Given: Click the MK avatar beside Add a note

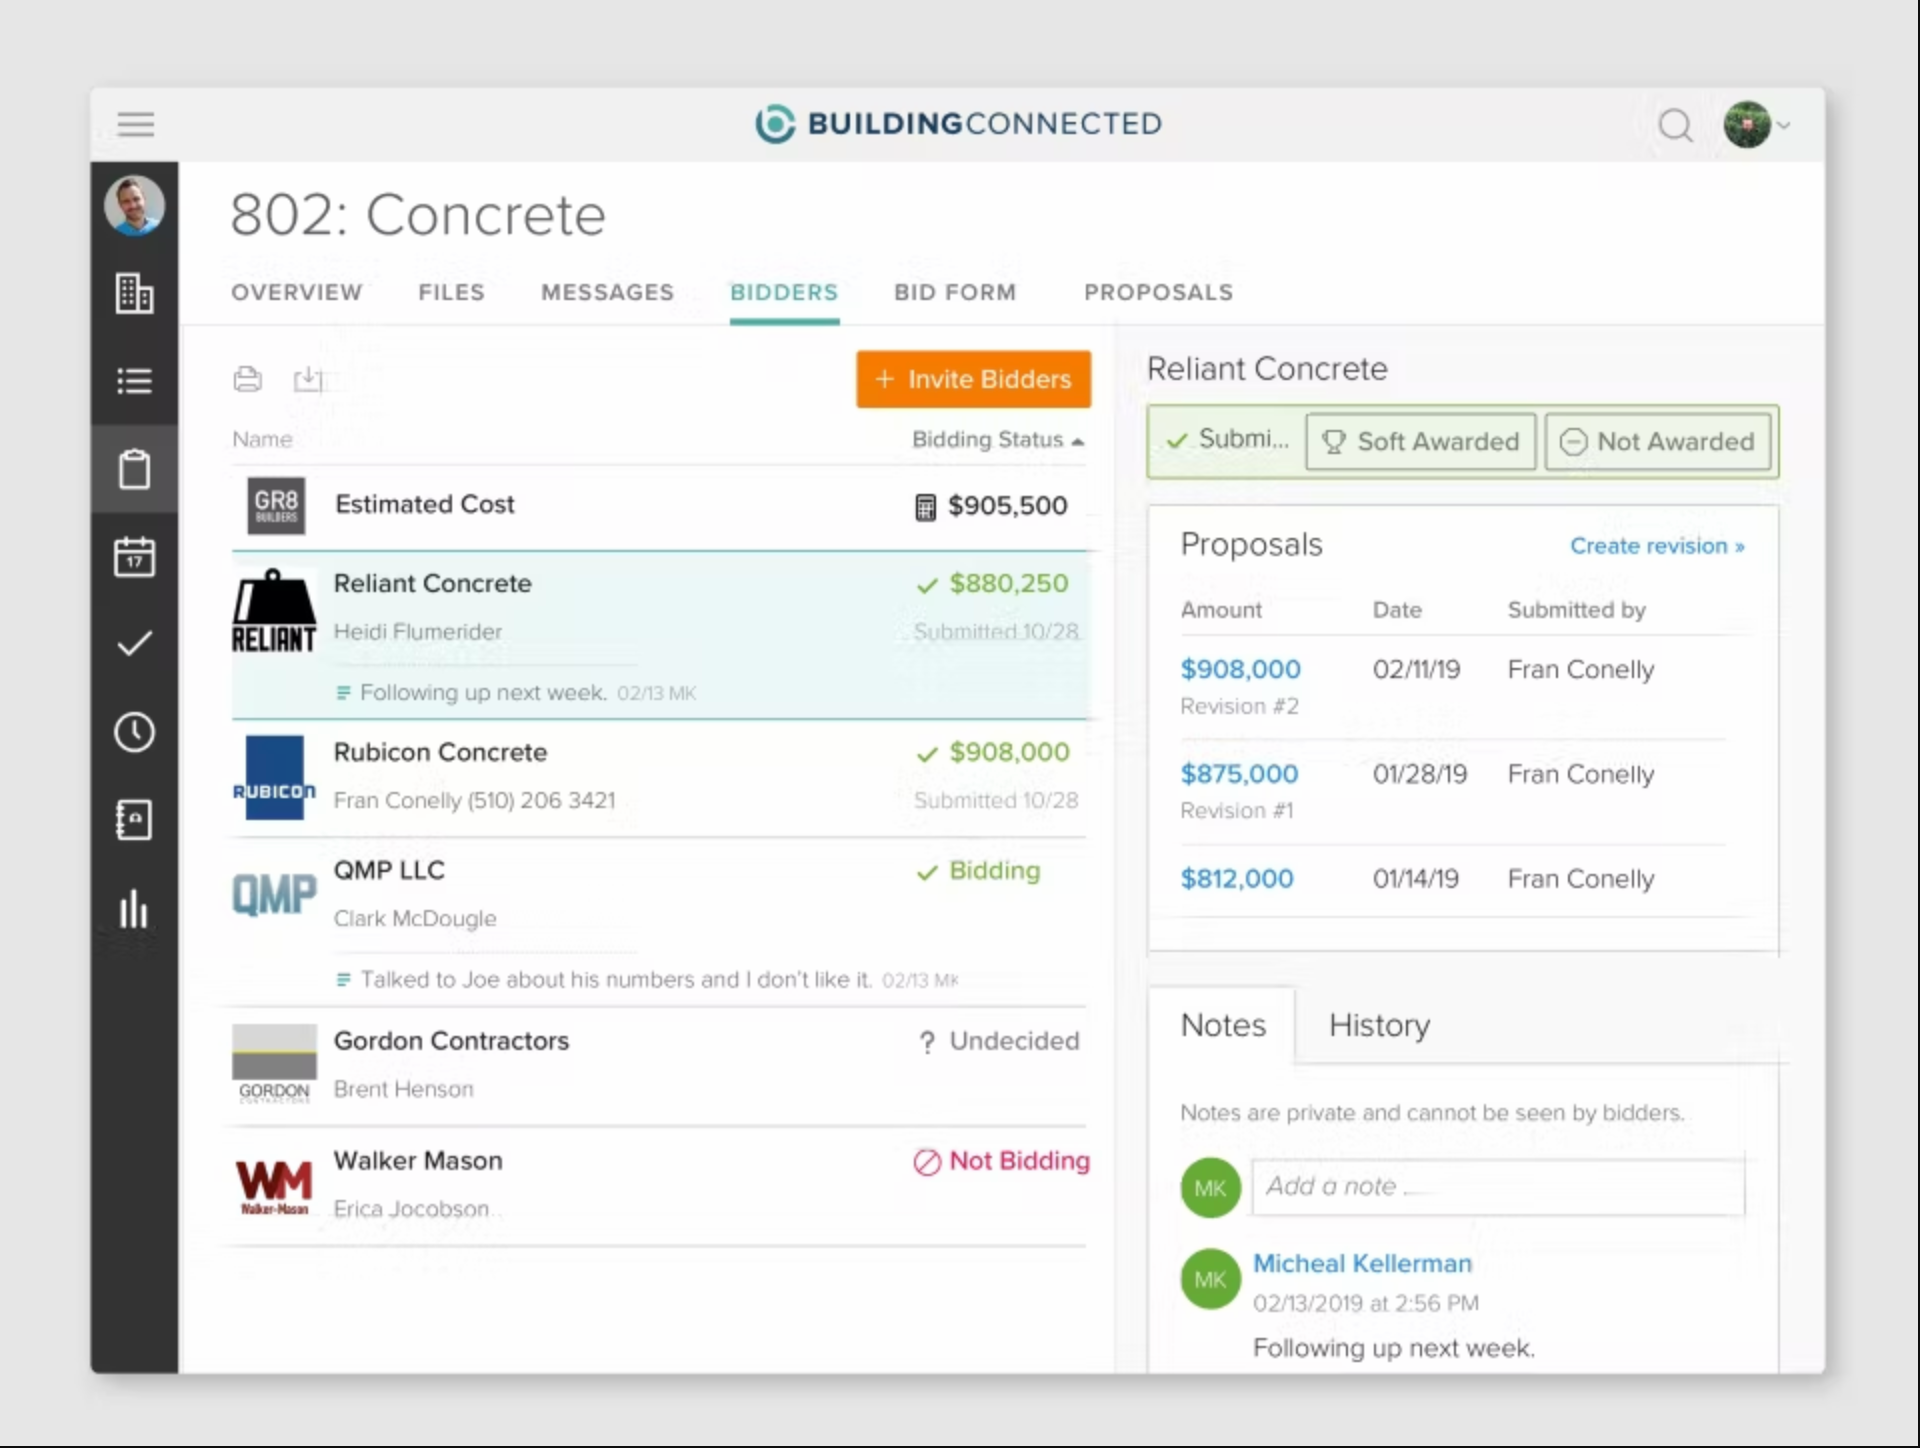Looking at the screenshot, I should tap(1210, 1188).
